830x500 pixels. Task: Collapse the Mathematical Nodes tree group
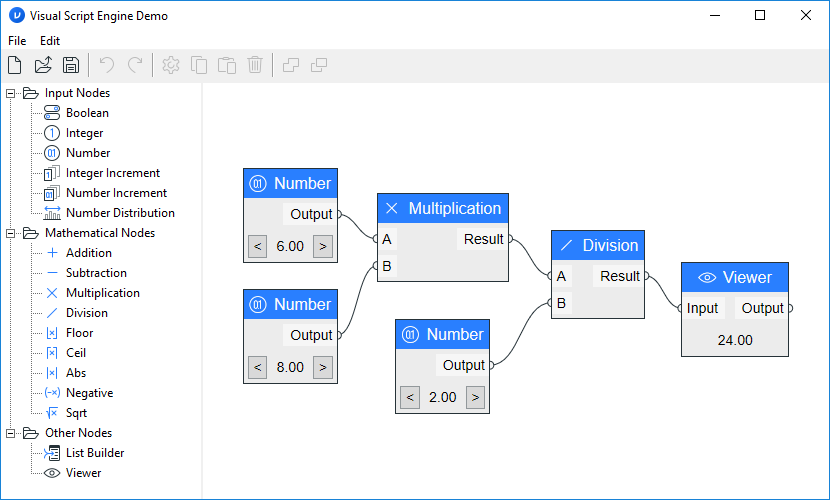tap(12, 233)
